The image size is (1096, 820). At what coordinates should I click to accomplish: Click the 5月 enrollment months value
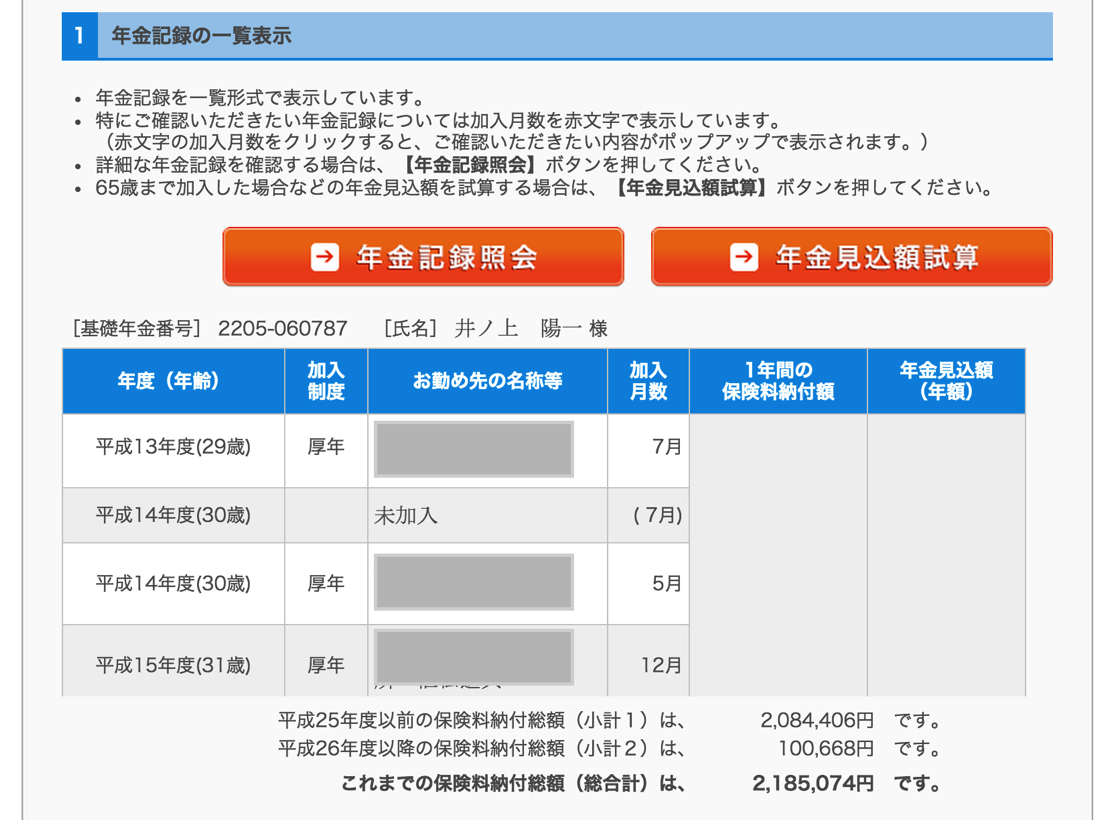click(666, 583)
